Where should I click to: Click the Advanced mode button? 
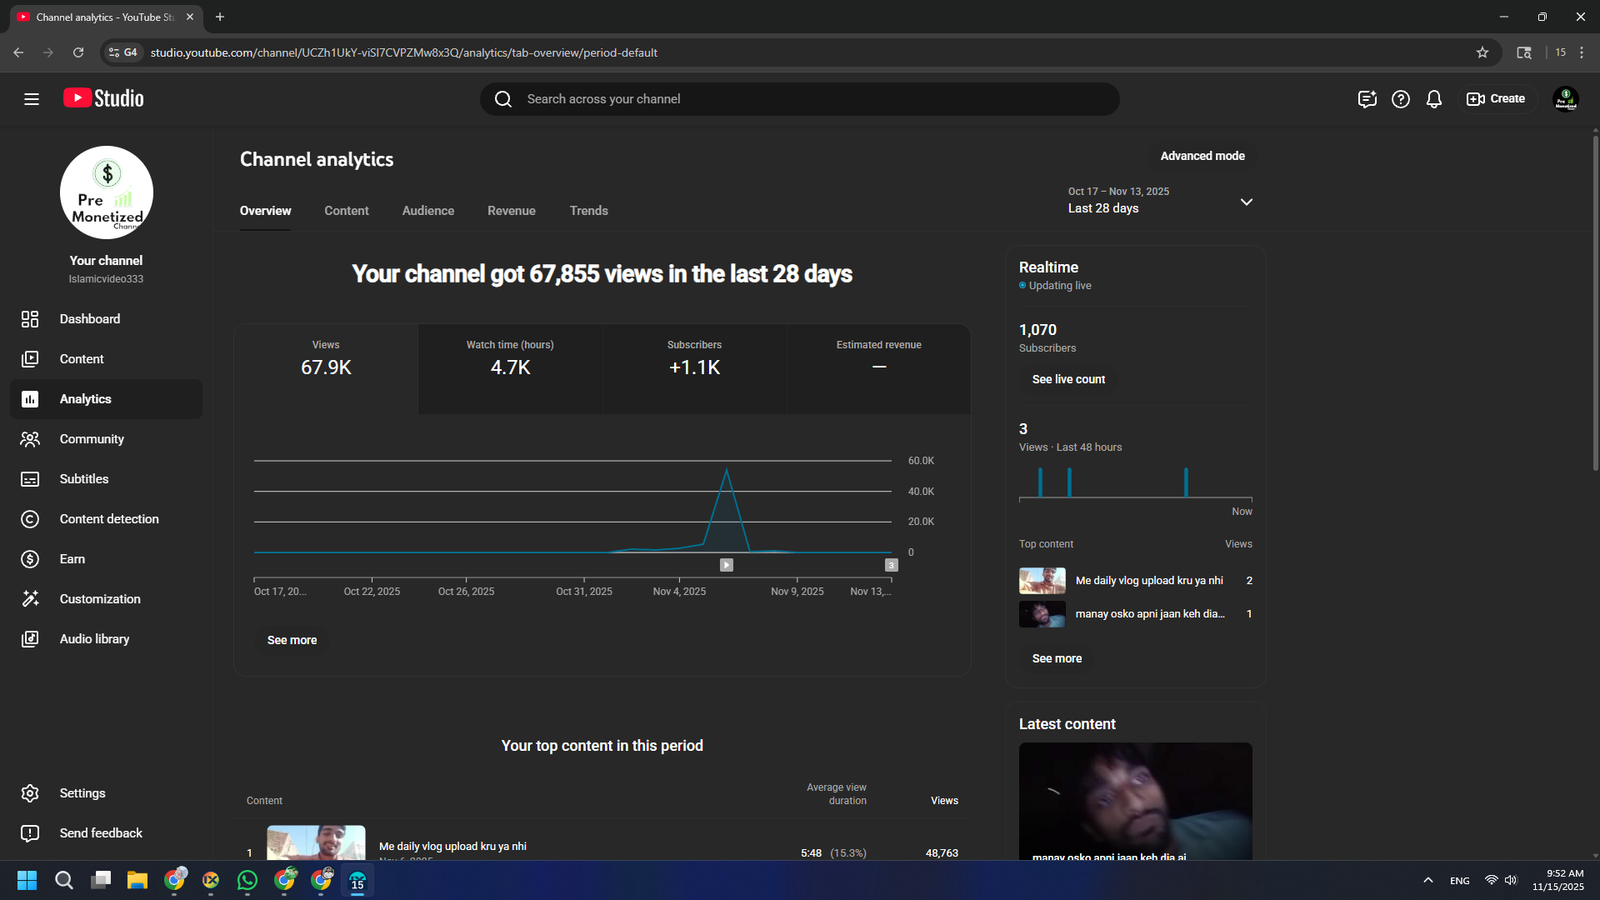[x=1202, y=156]
